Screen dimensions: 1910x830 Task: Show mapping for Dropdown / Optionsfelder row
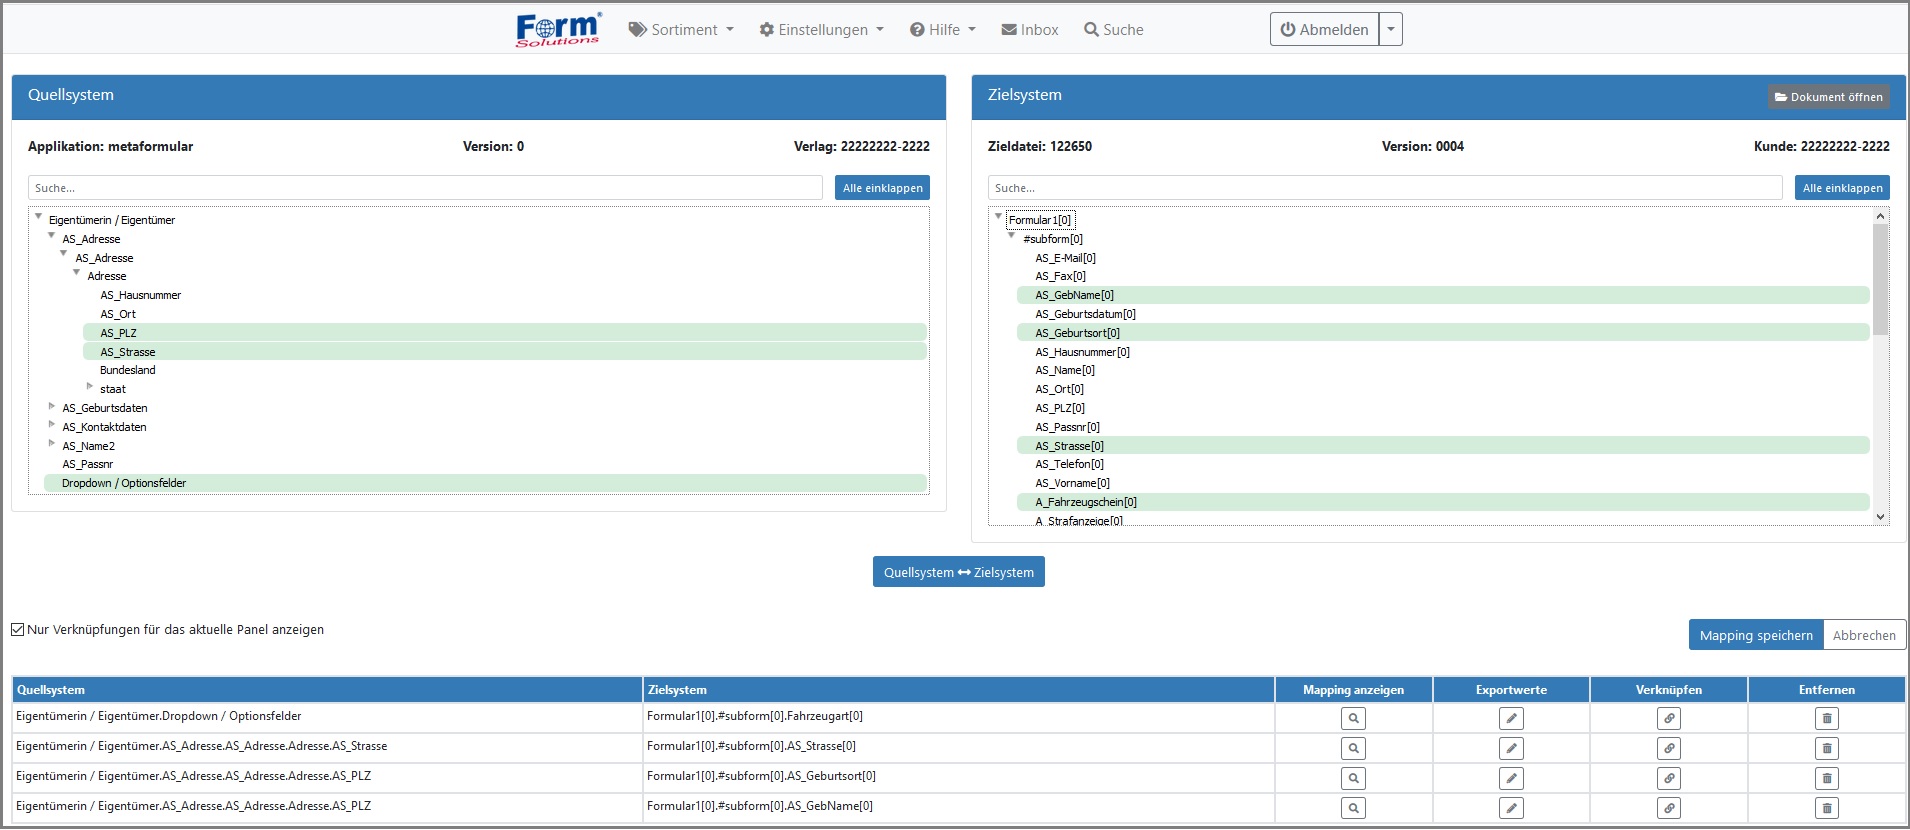coord(1353,718)
